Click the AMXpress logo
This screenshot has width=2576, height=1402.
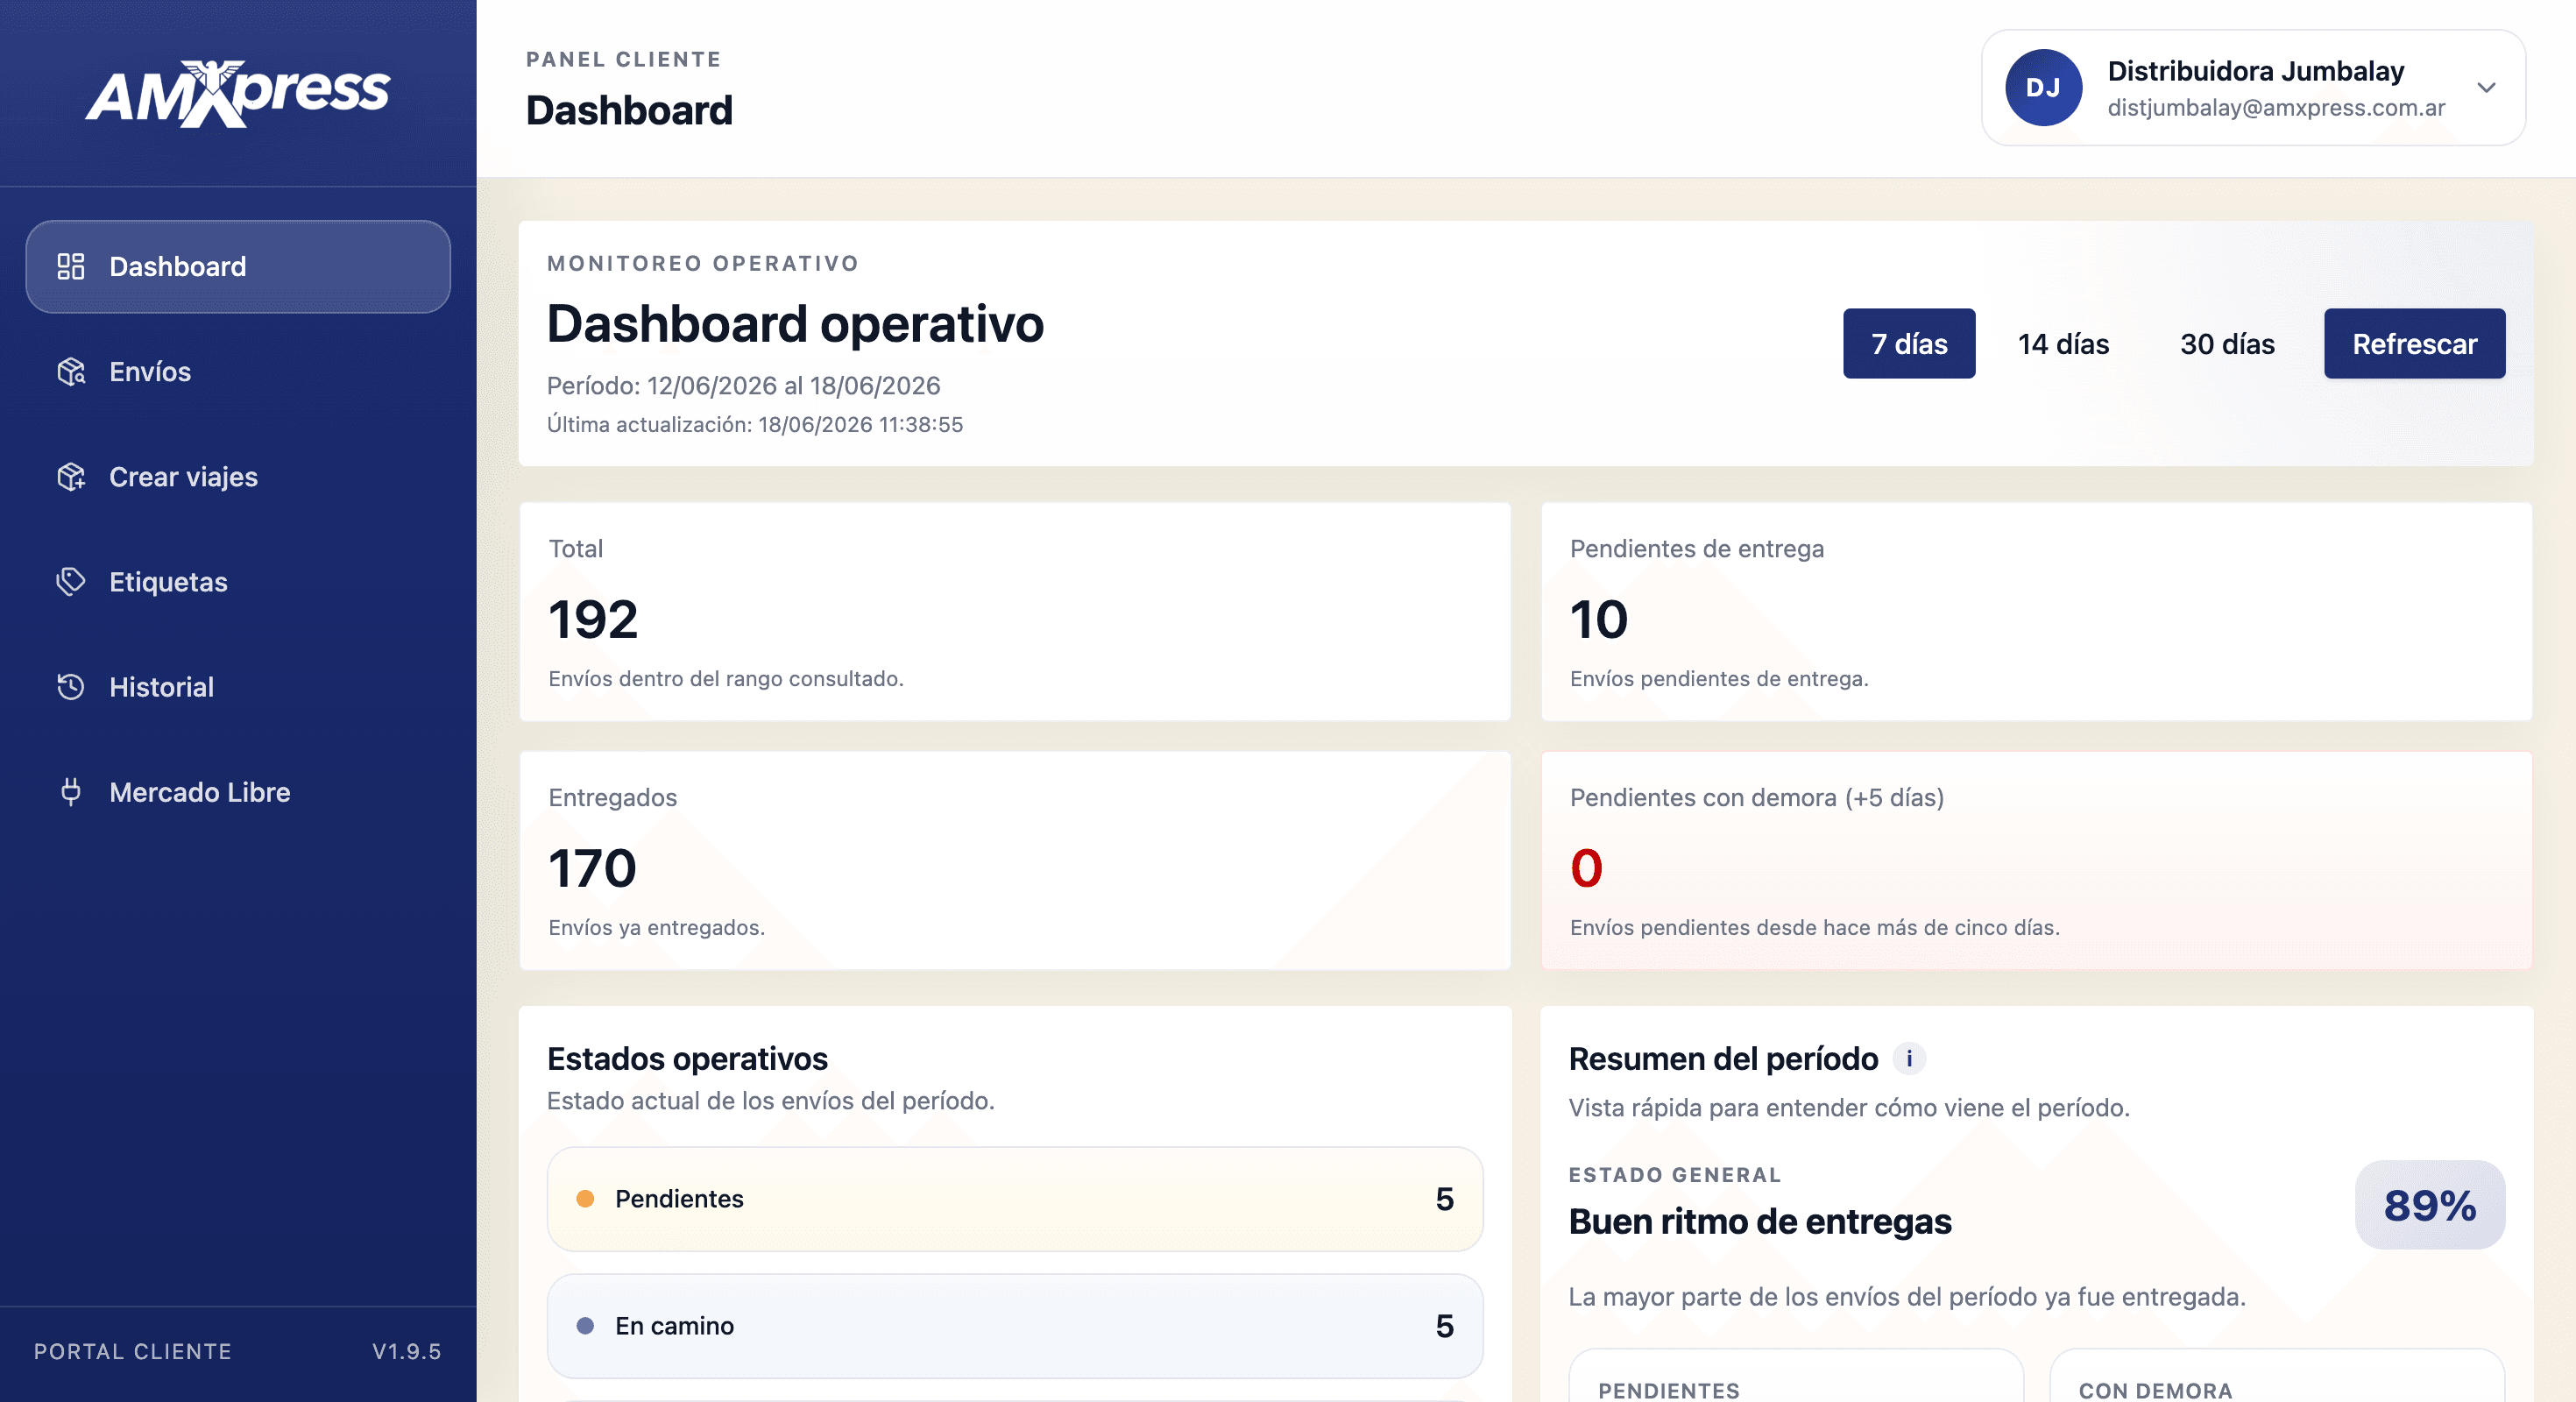click(237, 93)
